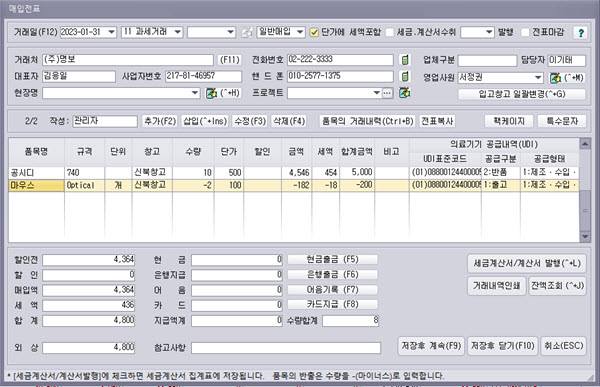Click the -200 합계금액 cell
600x387 pixels.
pos(357,185)
